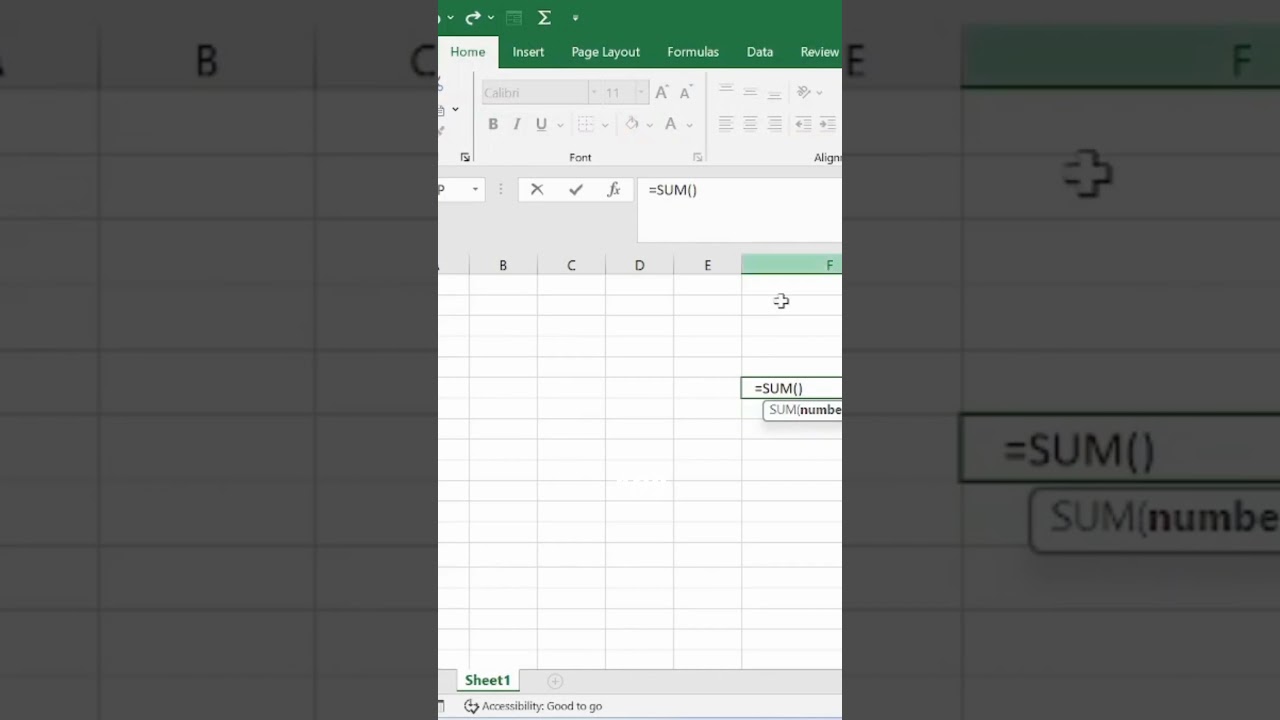
Task: Open Font Color dropdown arrow
Action: pos(689,125)
